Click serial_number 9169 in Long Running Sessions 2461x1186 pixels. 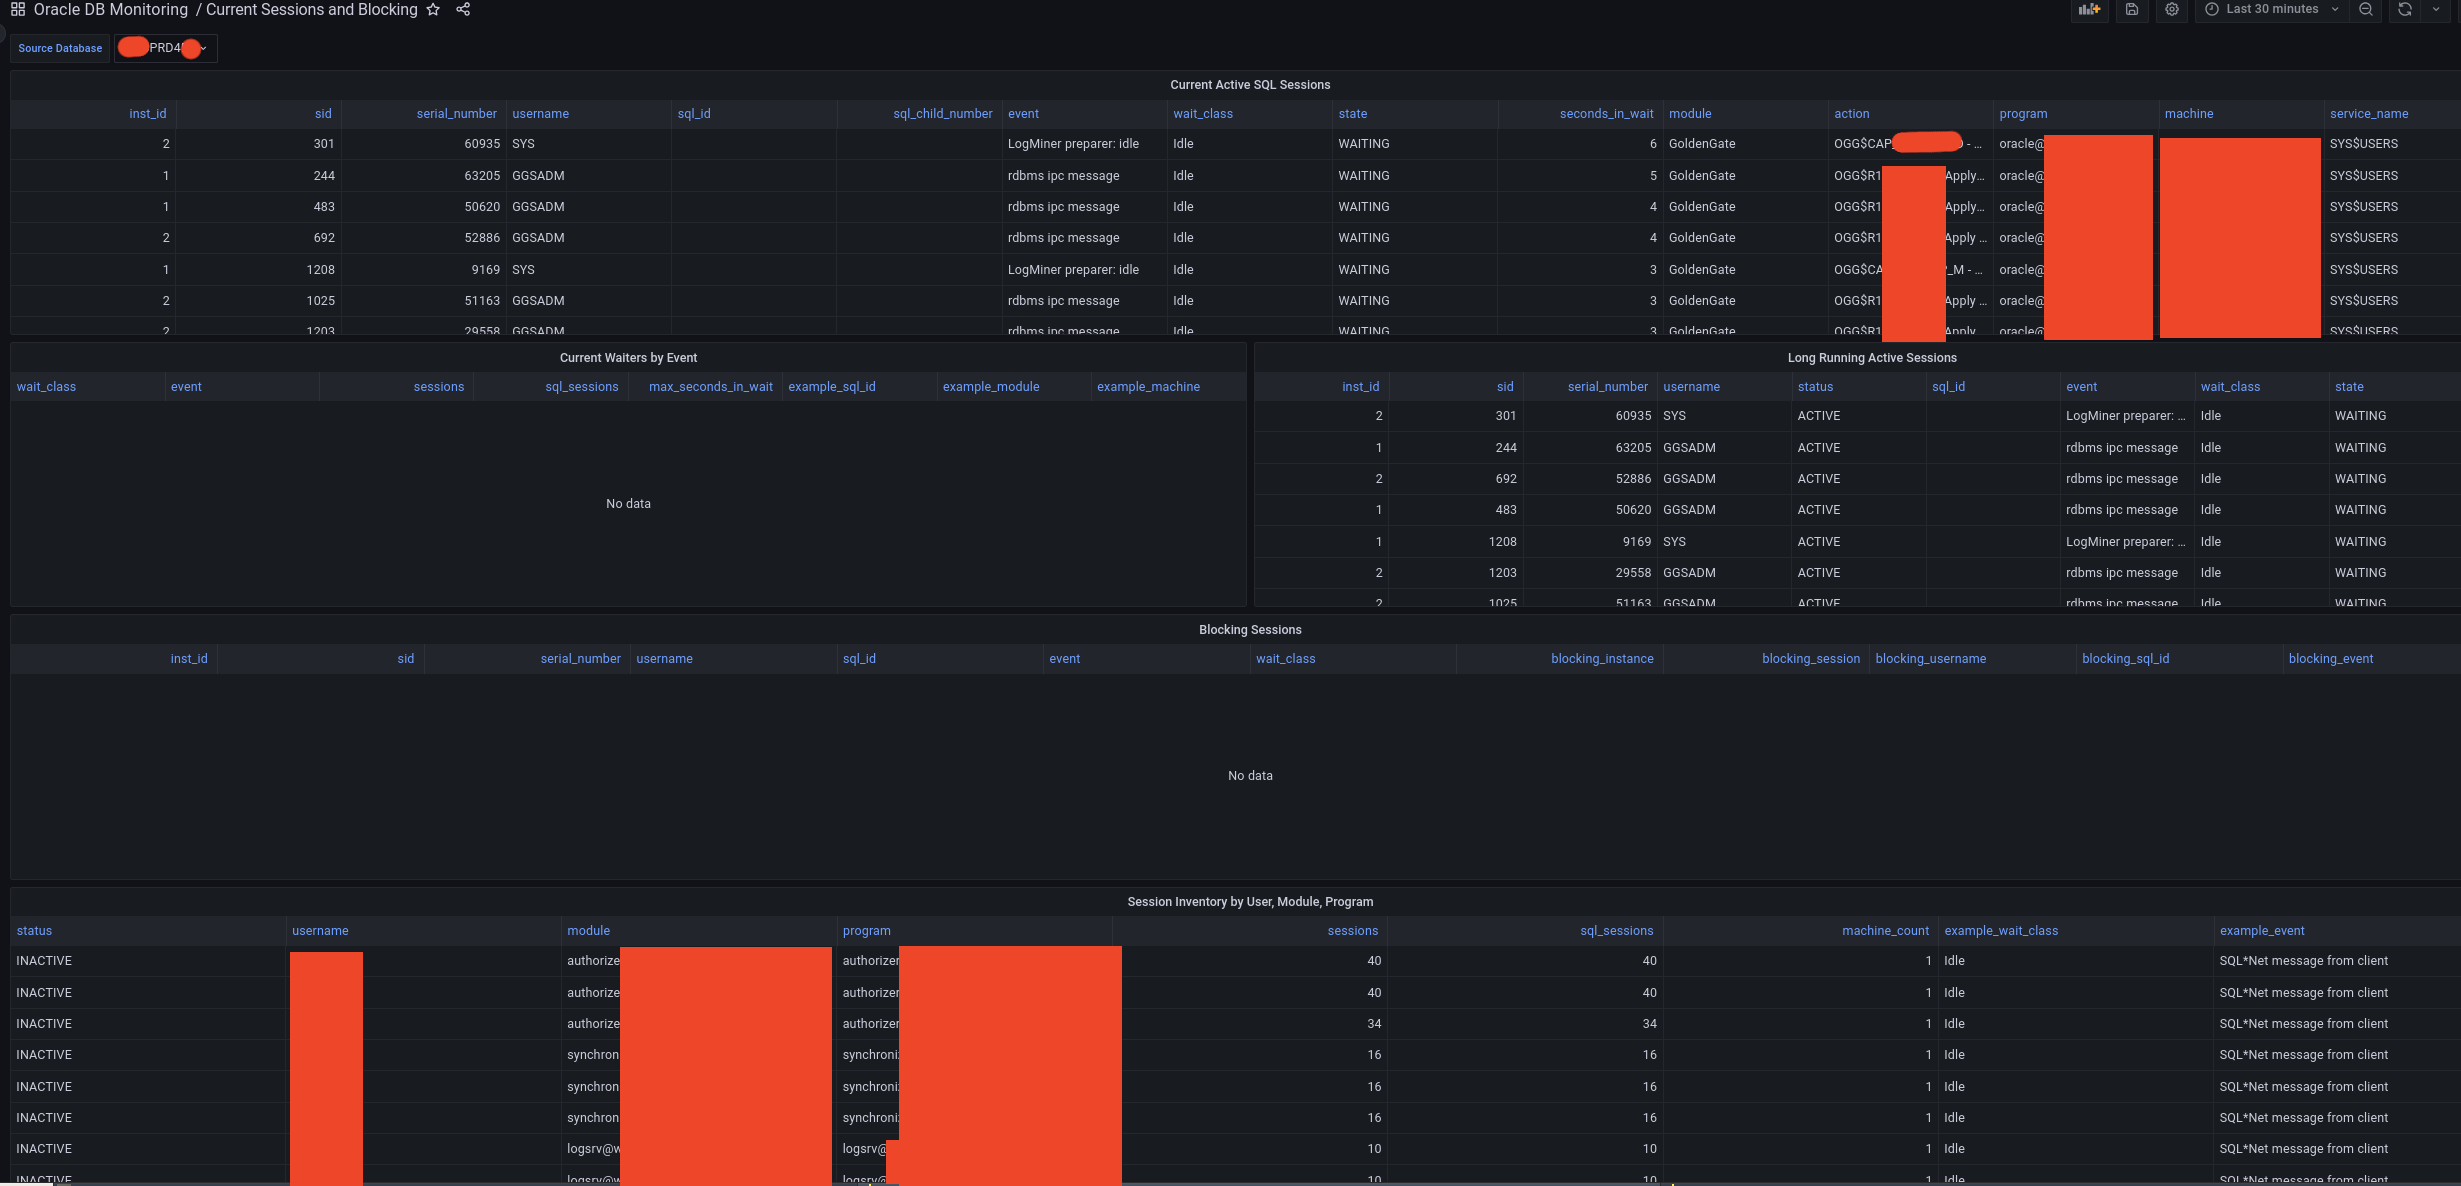tap(1637, 542)
